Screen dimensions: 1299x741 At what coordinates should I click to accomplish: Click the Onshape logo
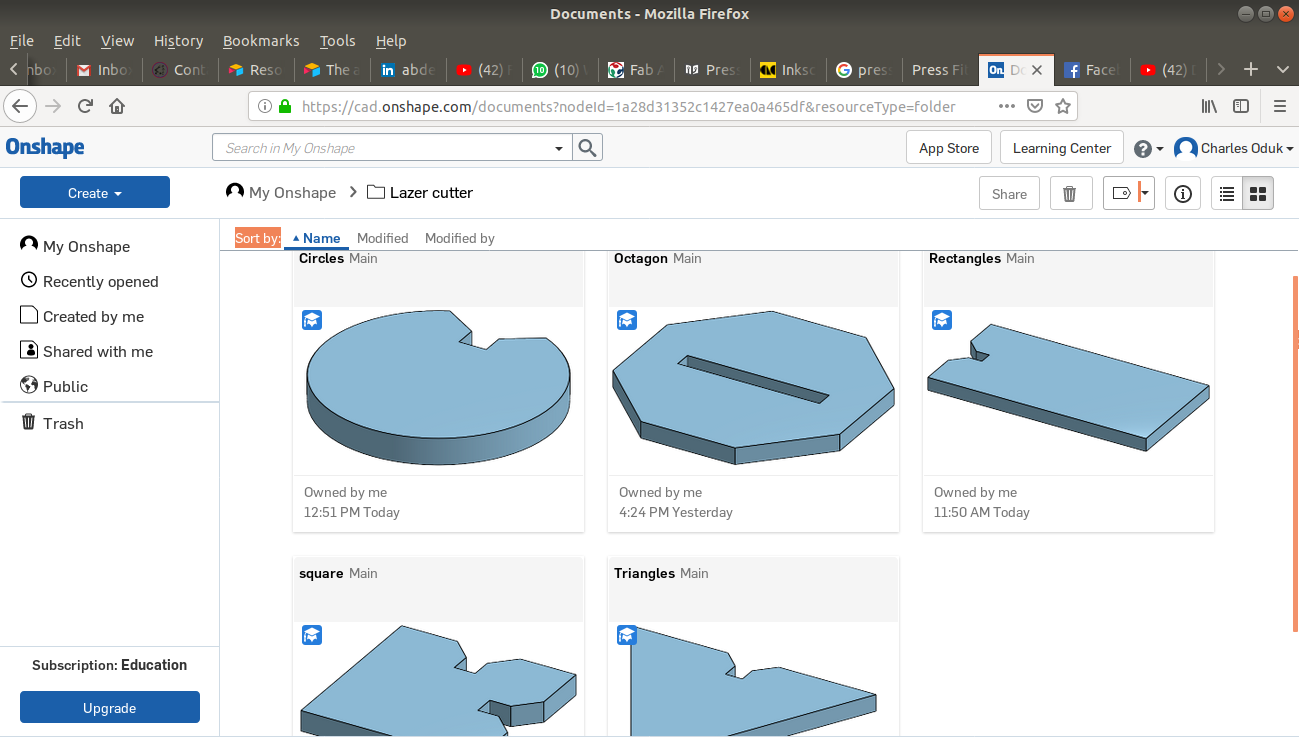pos(45,148)
